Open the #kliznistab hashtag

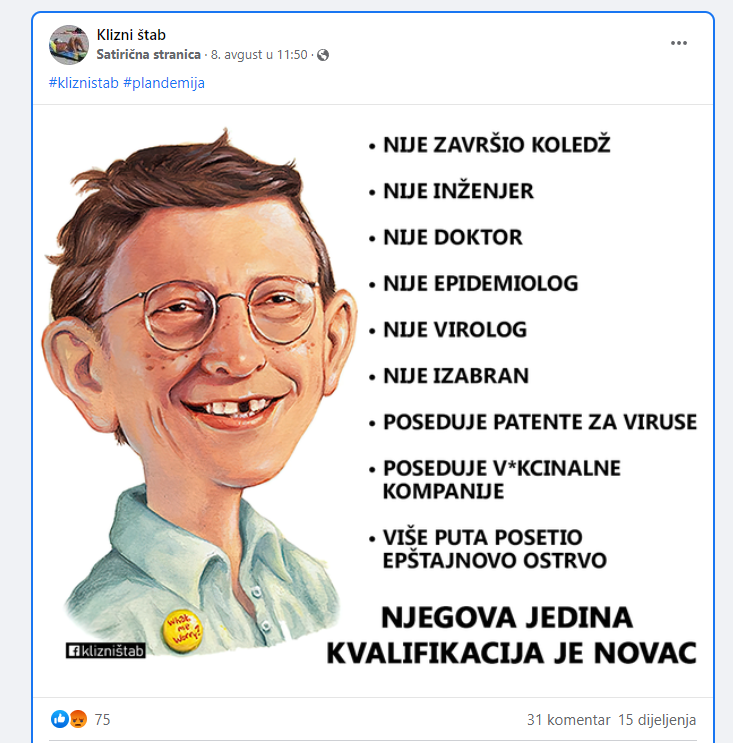[83, 83]
